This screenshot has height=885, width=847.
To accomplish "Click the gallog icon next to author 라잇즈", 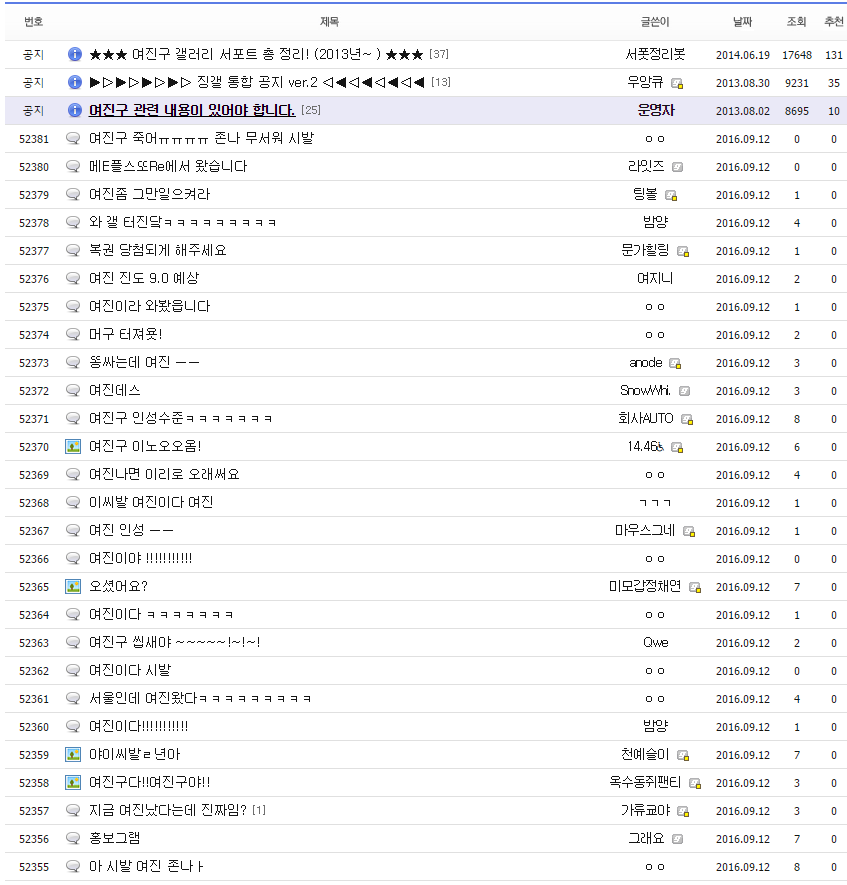I will [x=678, y=167].
